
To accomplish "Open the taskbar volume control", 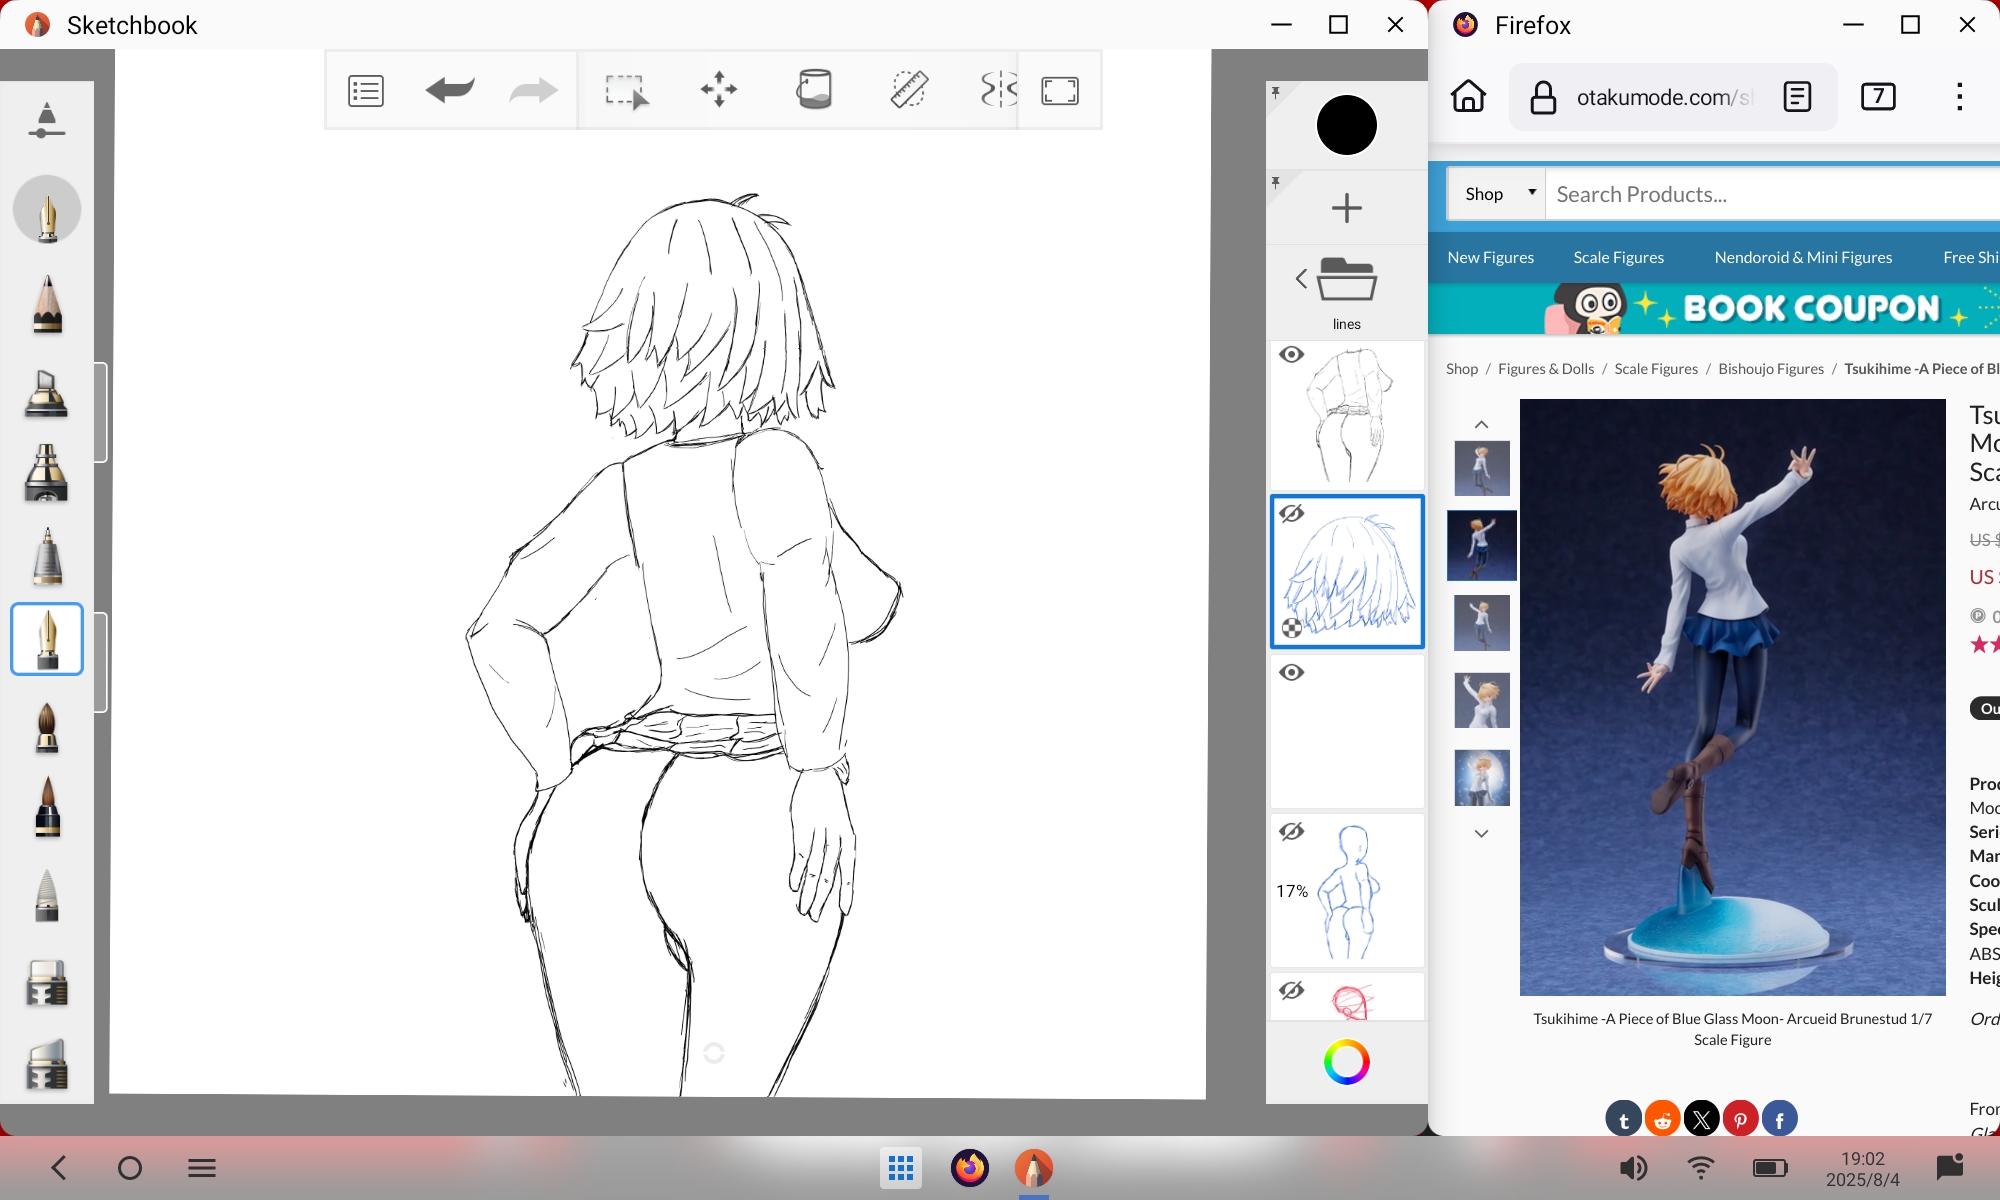I will coord(1633,1167).
